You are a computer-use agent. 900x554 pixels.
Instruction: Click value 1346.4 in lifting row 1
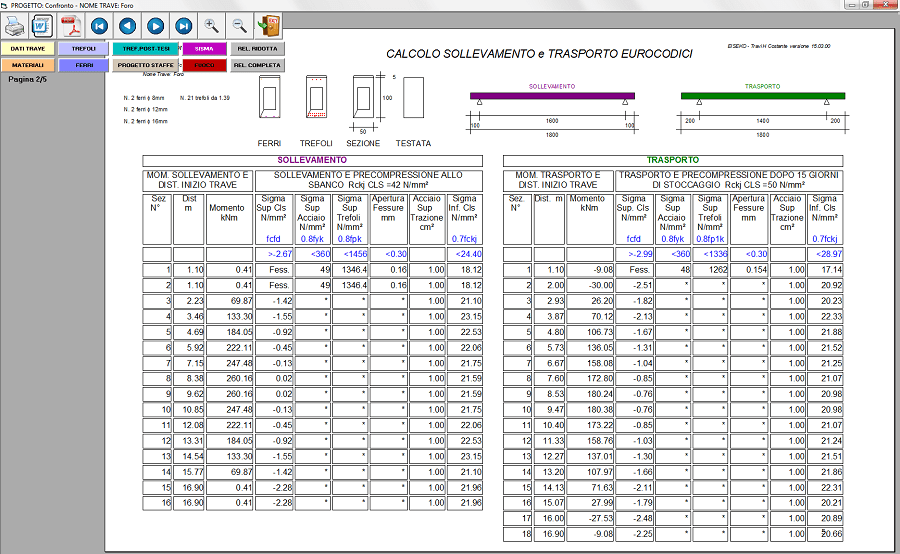point(354,269)
